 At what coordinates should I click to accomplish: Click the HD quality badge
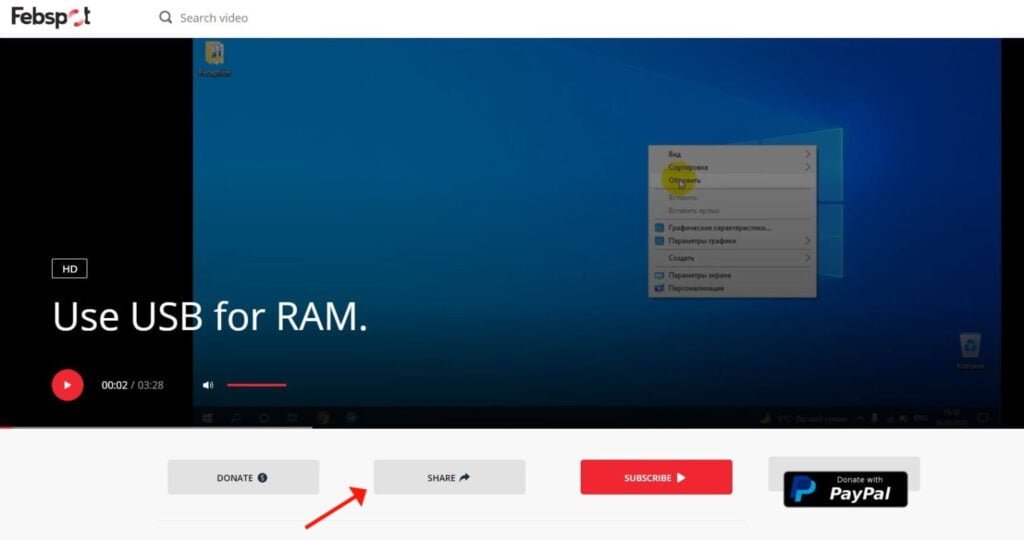coord(70,268)
